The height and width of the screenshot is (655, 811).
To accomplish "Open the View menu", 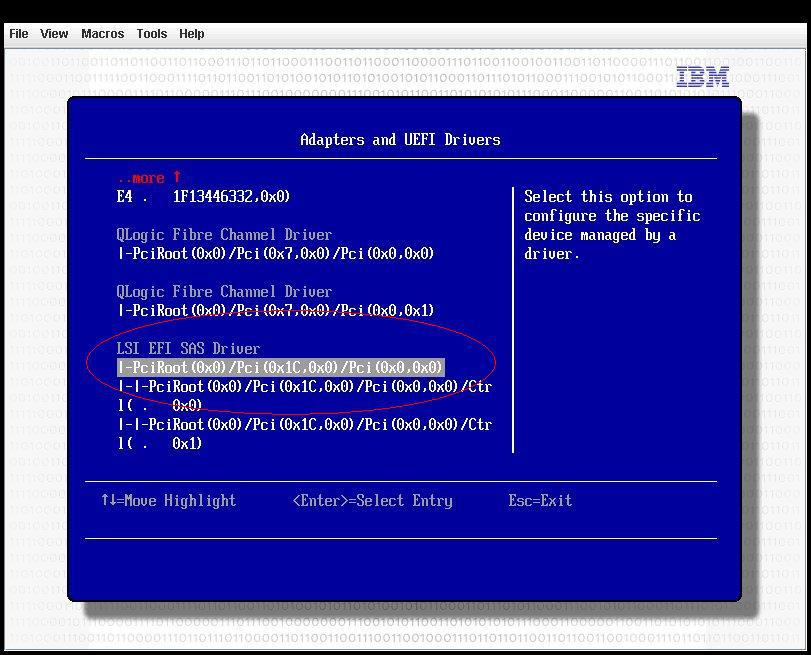I will click(x=54, y=33).
